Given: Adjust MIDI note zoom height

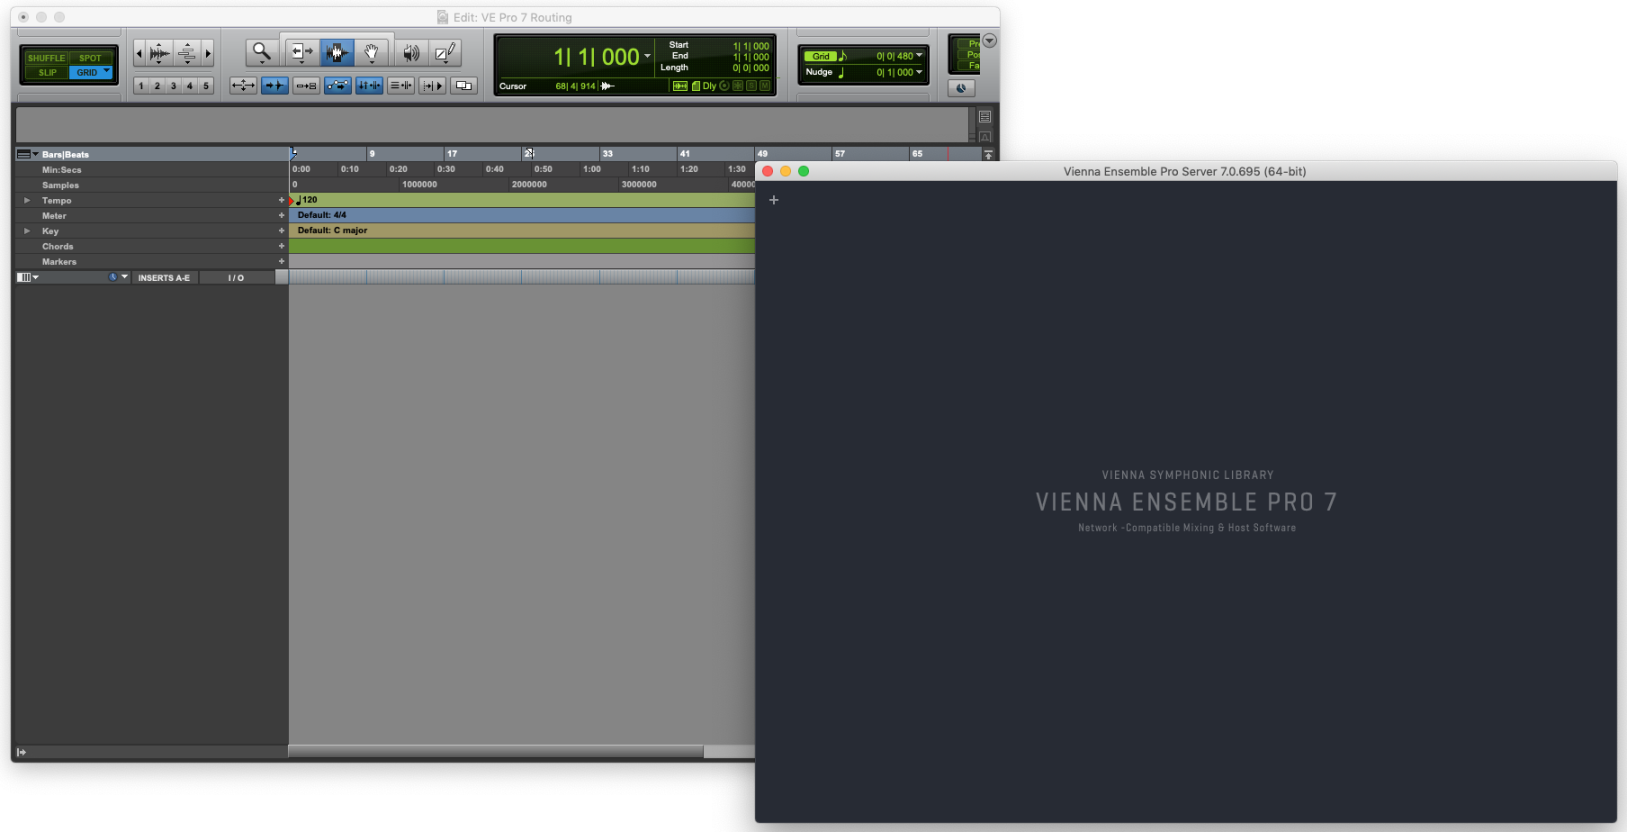Looking at the screenshot, I should [187, 53].
